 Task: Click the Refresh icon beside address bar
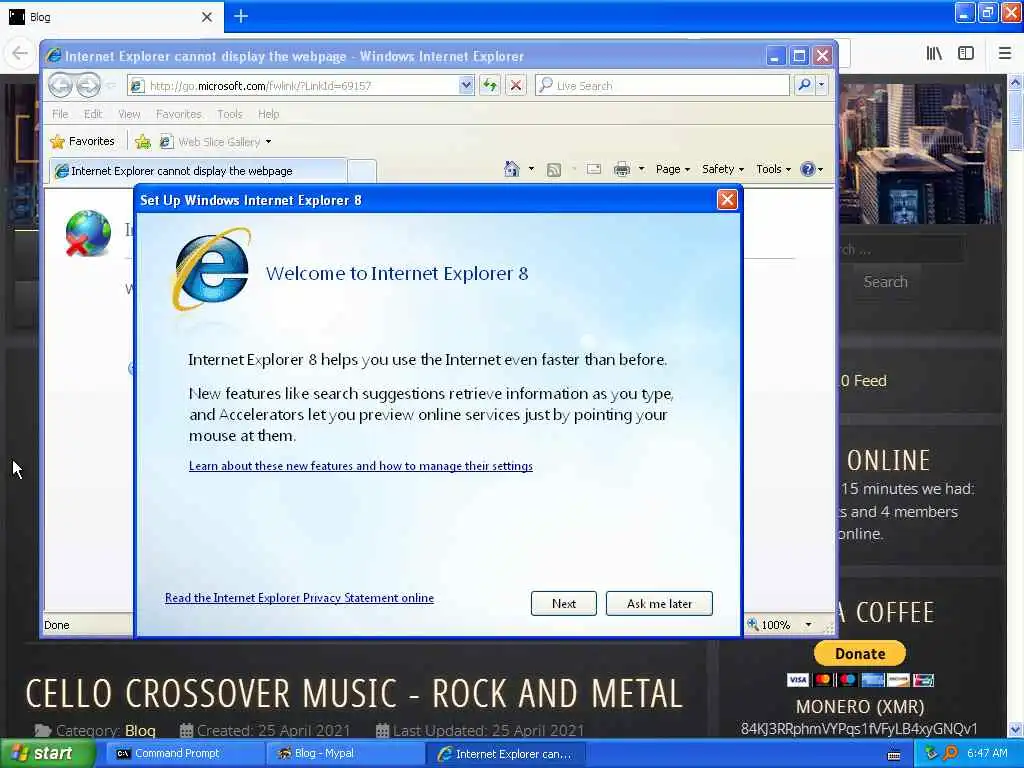point(490,85)
